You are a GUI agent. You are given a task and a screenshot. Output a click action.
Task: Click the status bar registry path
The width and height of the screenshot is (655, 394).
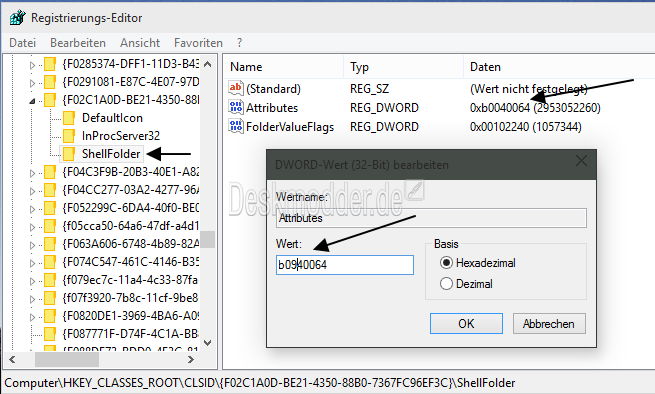tap(260, 383)
